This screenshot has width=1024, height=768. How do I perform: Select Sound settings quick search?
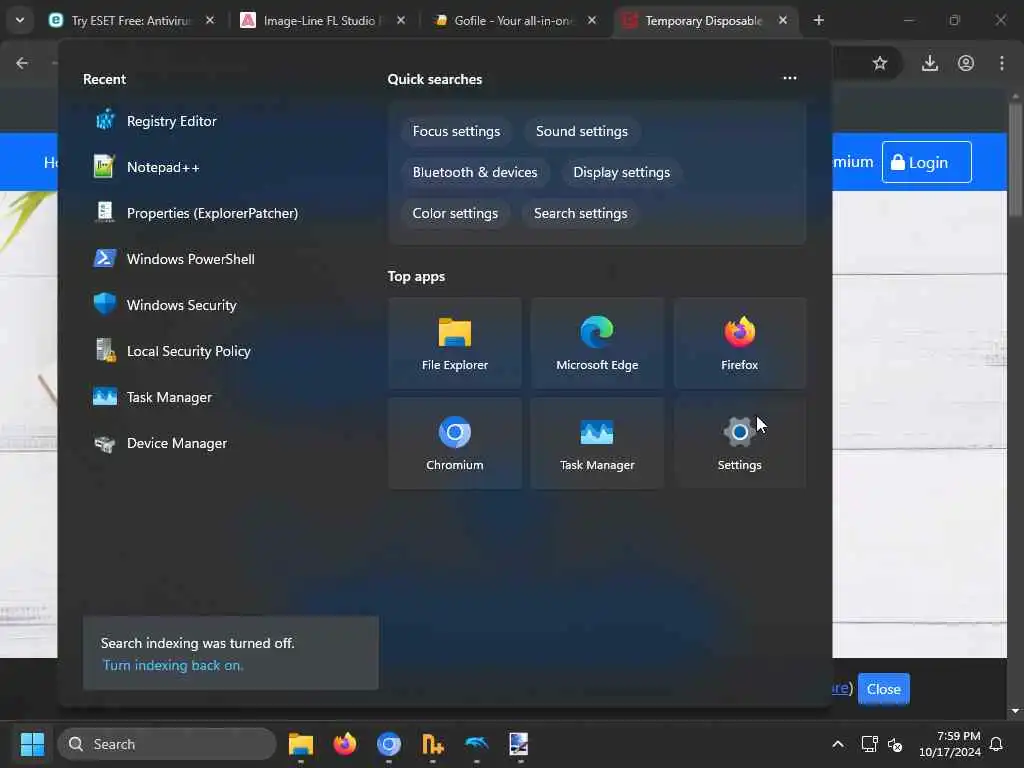tap(581, 131)
